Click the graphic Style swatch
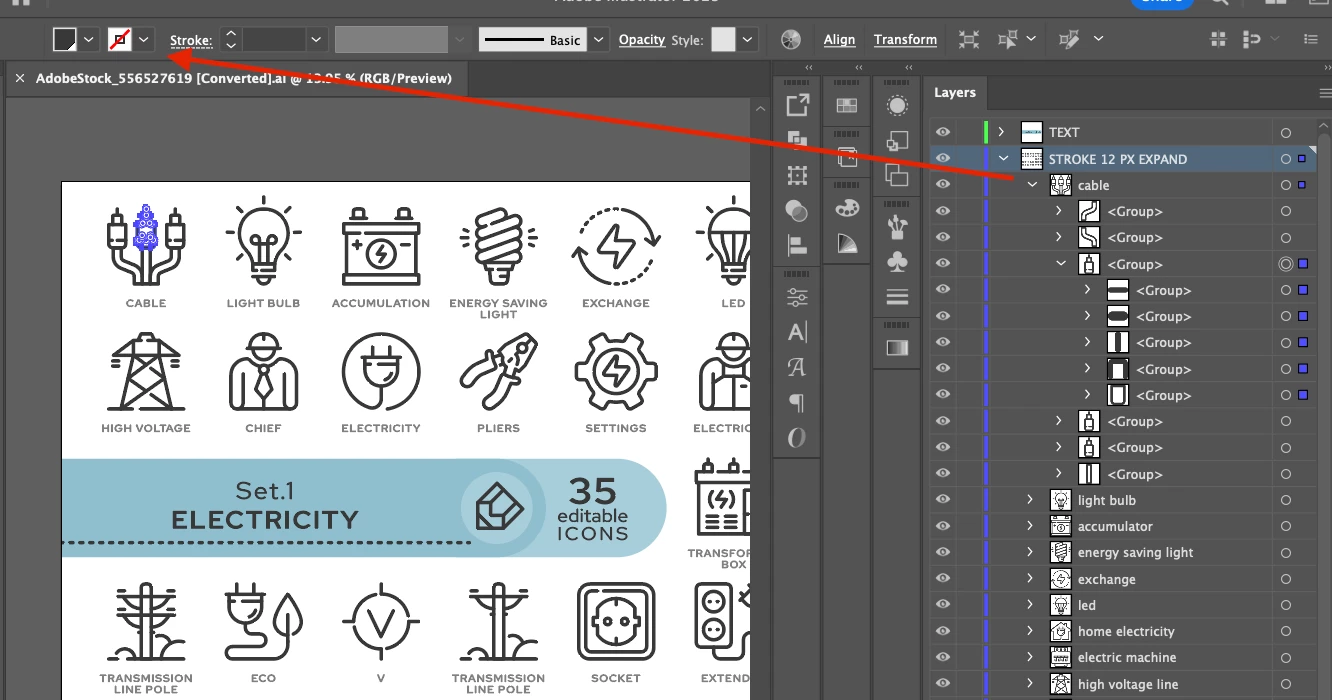The width and height of the screenshot is (1332, 700). (x=723, y=40)
